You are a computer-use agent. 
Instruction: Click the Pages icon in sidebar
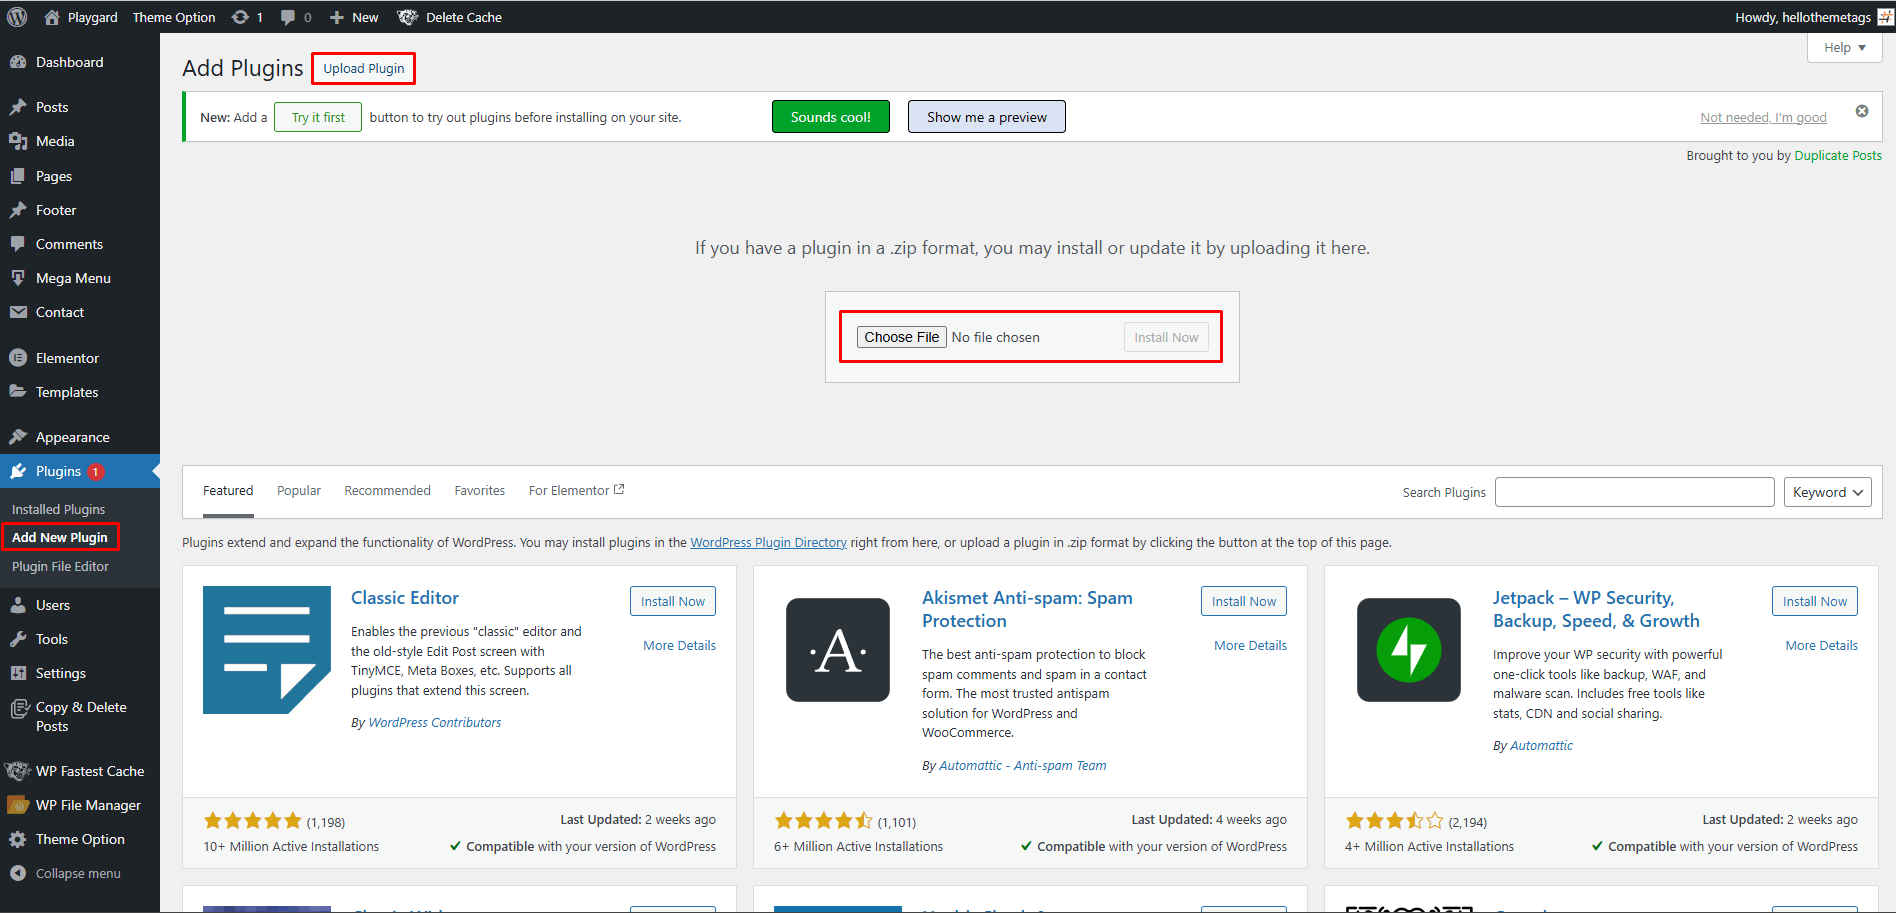click(18, 176)
